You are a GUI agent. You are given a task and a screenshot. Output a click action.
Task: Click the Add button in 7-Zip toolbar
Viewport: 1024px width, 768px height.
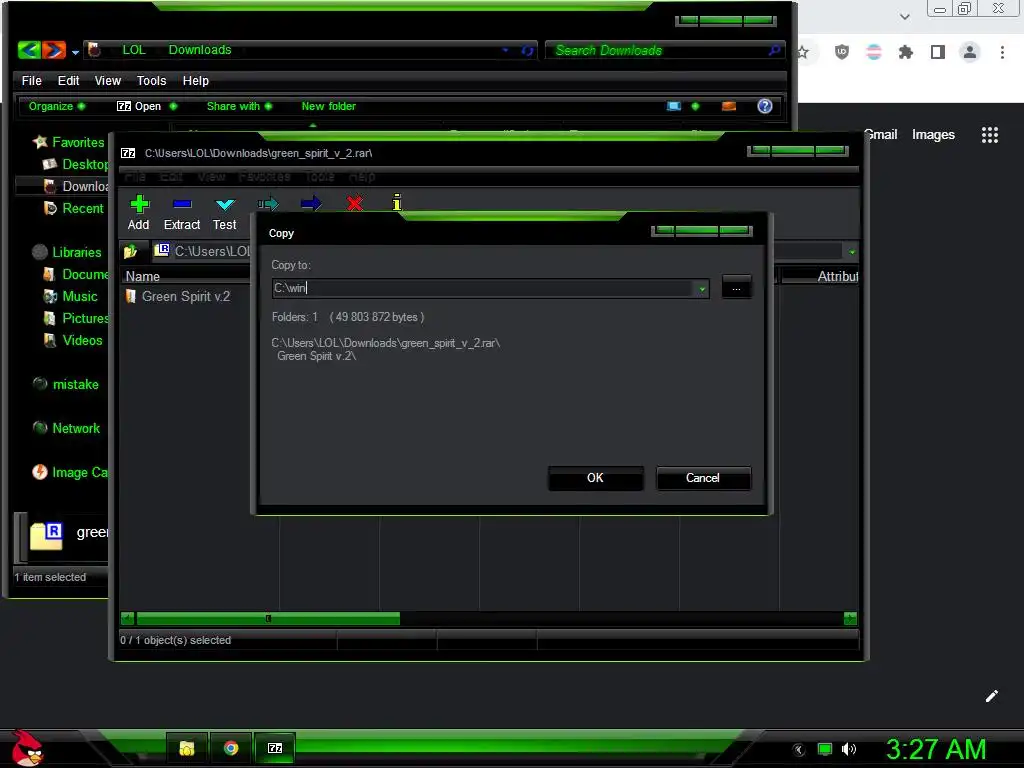[138, 213]
